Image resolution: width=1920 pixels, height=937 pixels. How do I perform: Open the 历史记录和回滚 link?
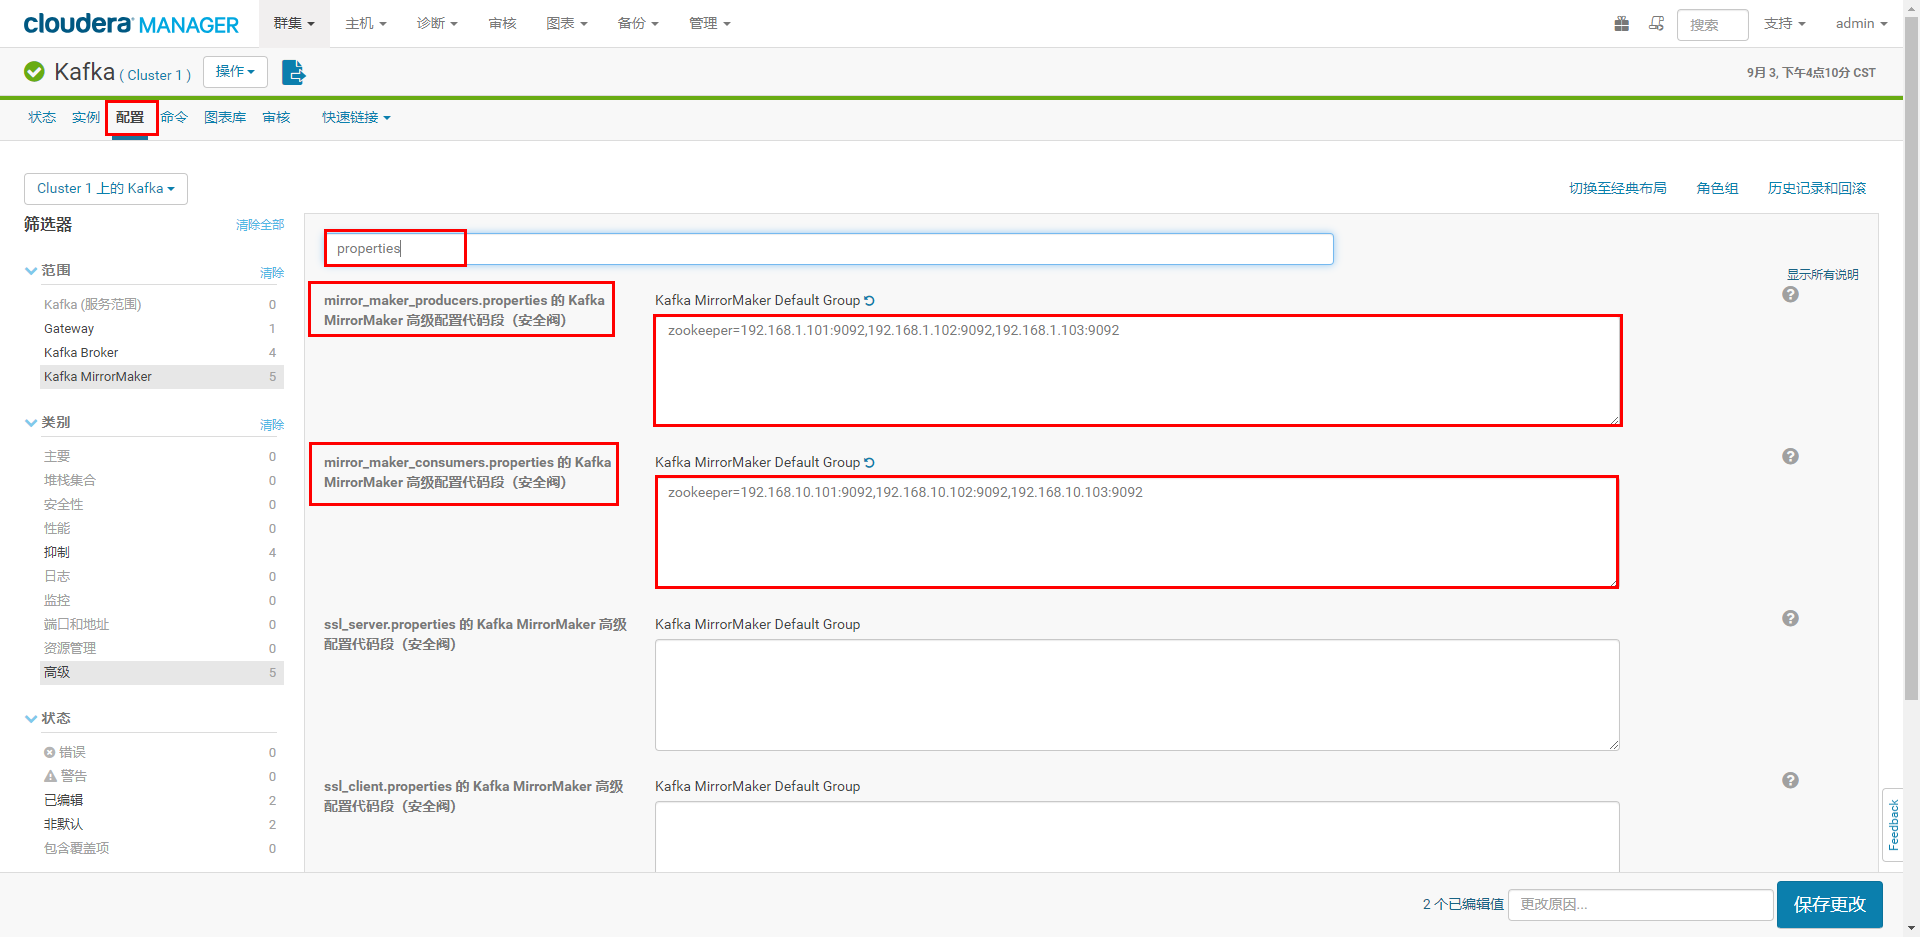[x=1816, y=188]
